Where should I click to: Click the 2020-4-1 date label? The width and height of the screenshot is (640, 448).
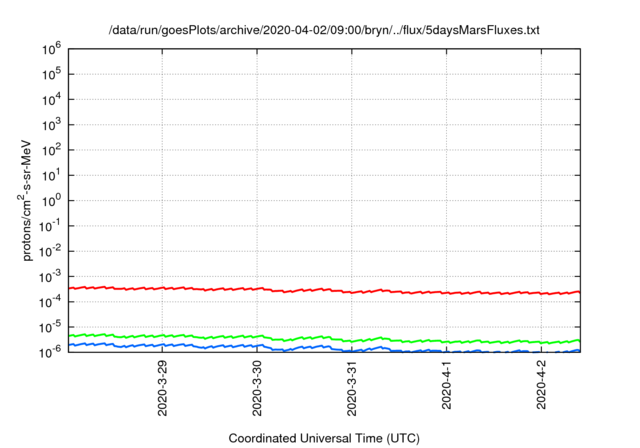[447, 384]
